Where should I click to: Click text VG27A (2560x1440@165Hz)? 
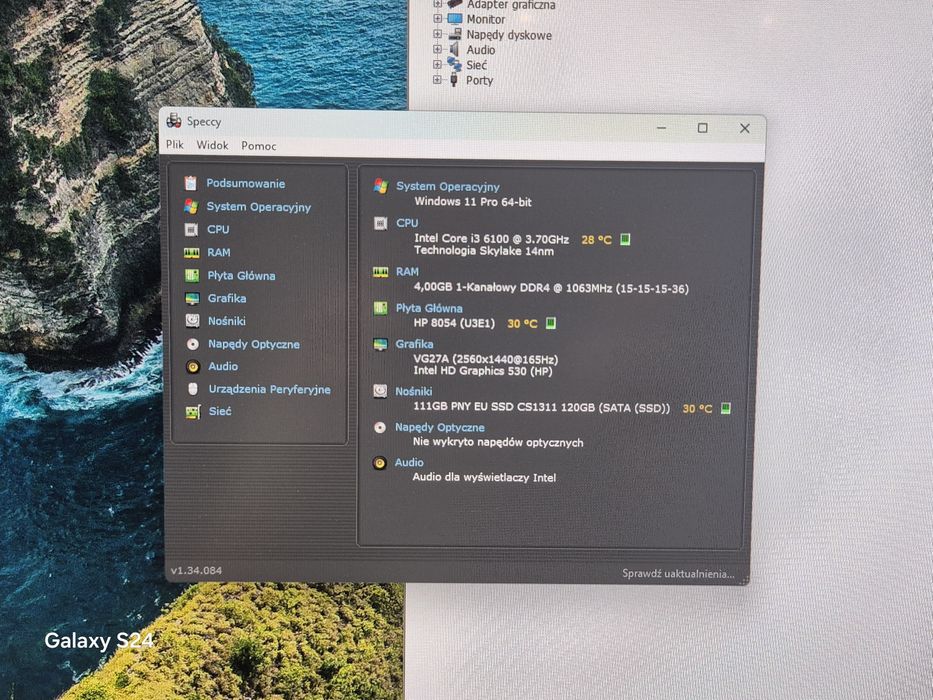tap(486, 360)
